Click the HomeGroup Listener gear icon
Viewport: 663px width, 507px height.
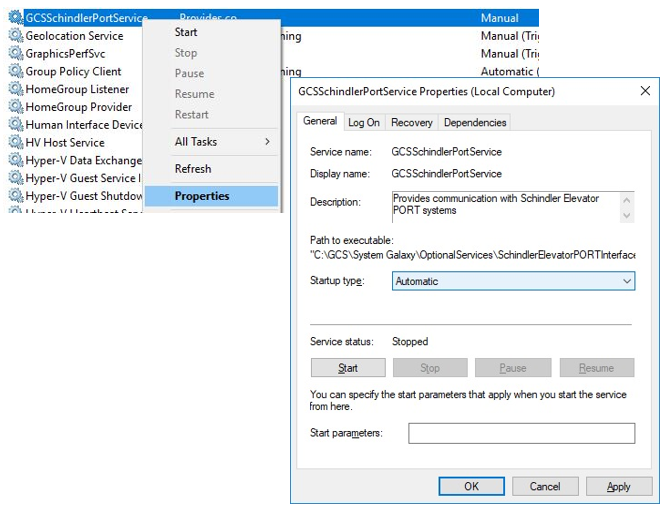click(16, 89)
